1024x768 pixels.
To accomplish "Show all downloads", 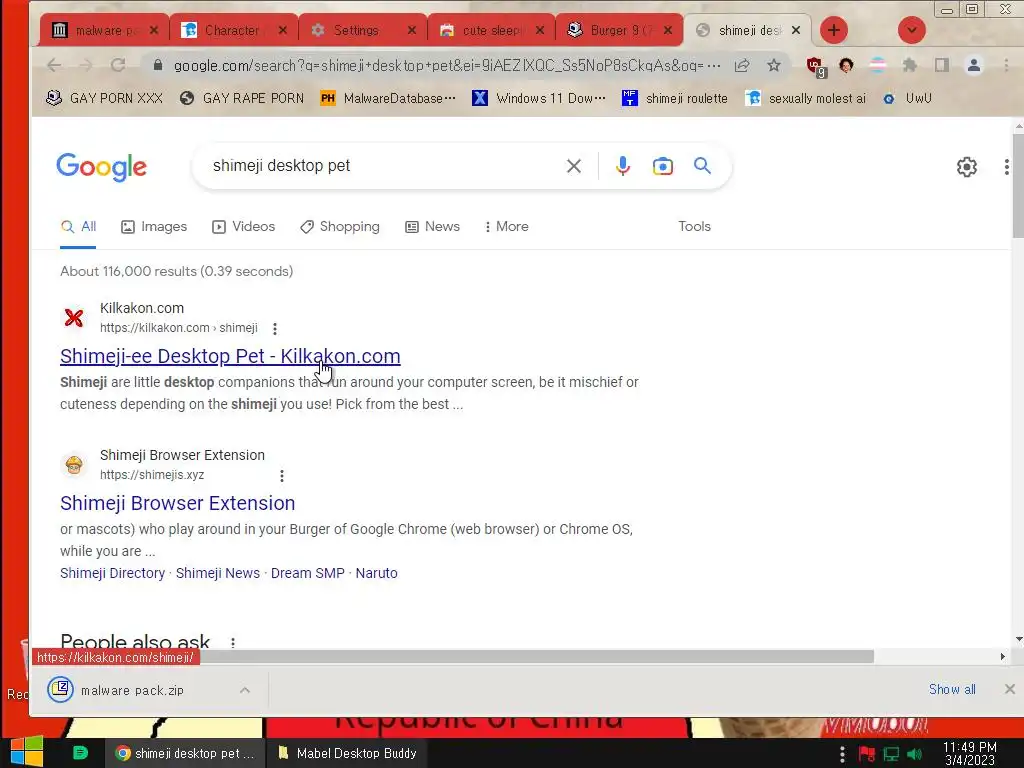I will [x=952, y=690].
